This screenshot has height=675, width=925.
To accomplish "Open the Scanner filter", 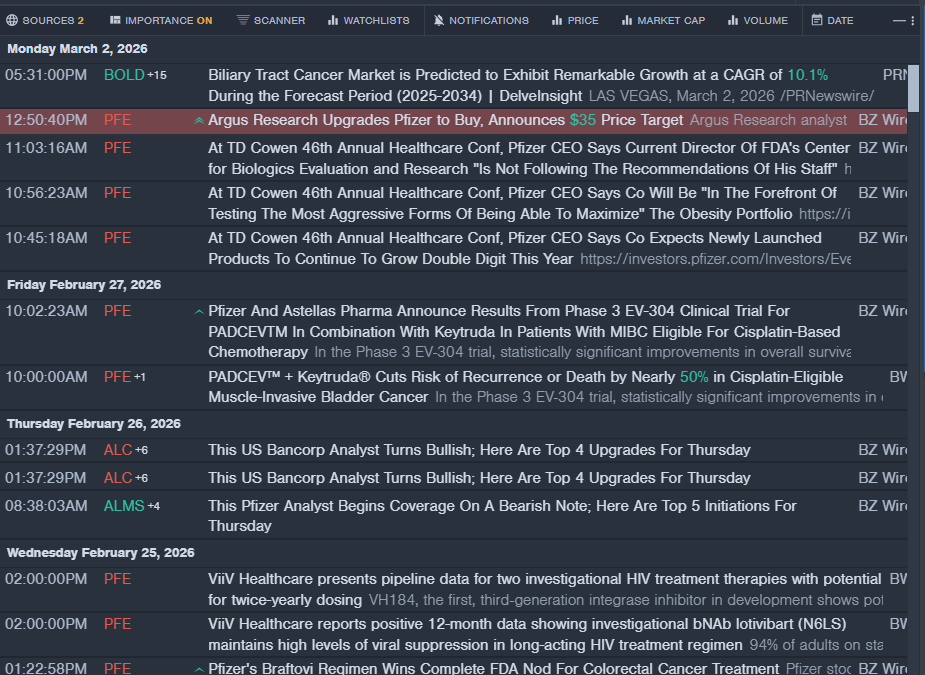I will pyautogui.click(x=271, y=21).
